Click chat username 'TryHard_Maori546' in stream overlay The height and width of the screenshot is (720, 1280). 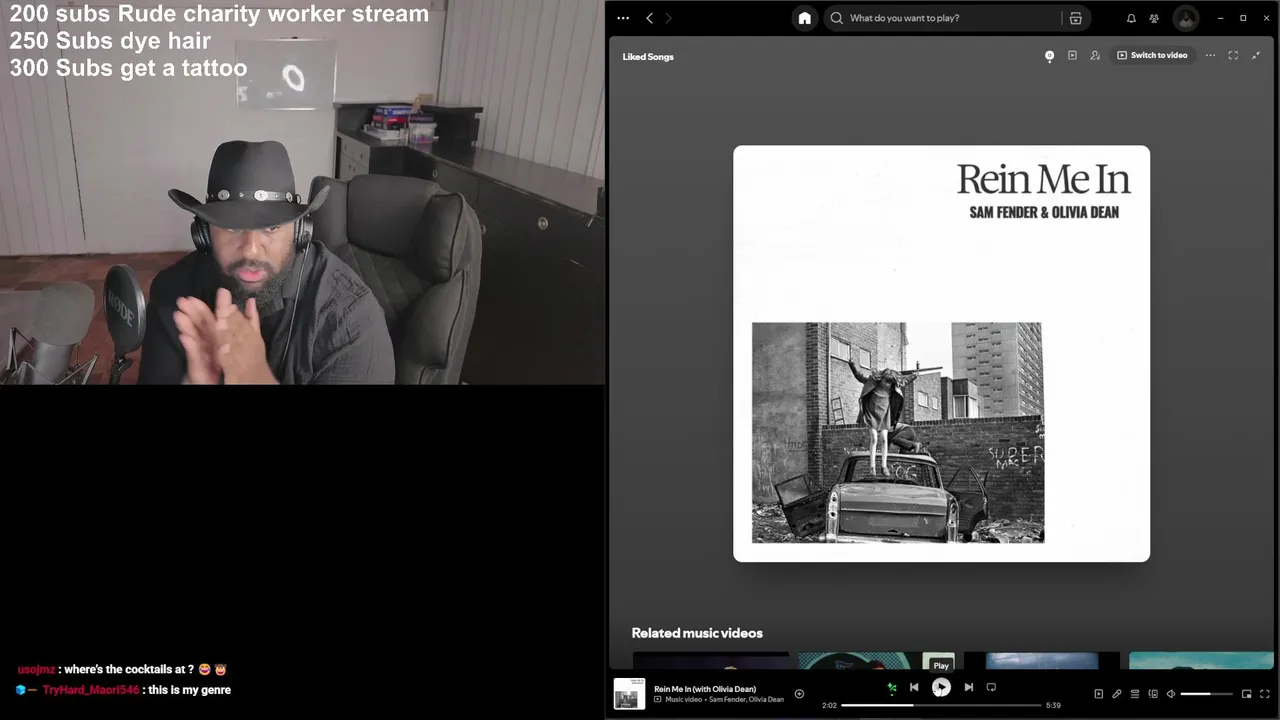click(91, 690)
